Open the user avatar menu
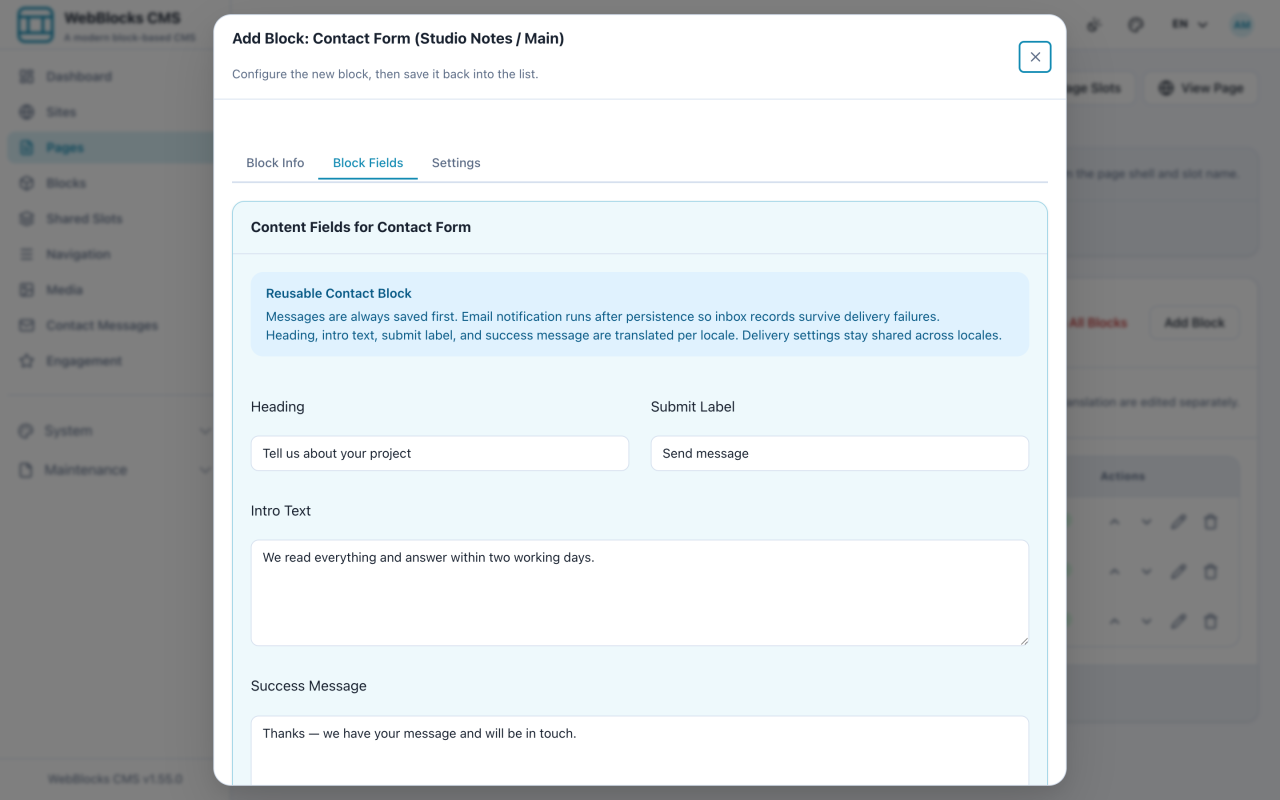This screenshot has width=1280, height=800. pos(1242,25)
